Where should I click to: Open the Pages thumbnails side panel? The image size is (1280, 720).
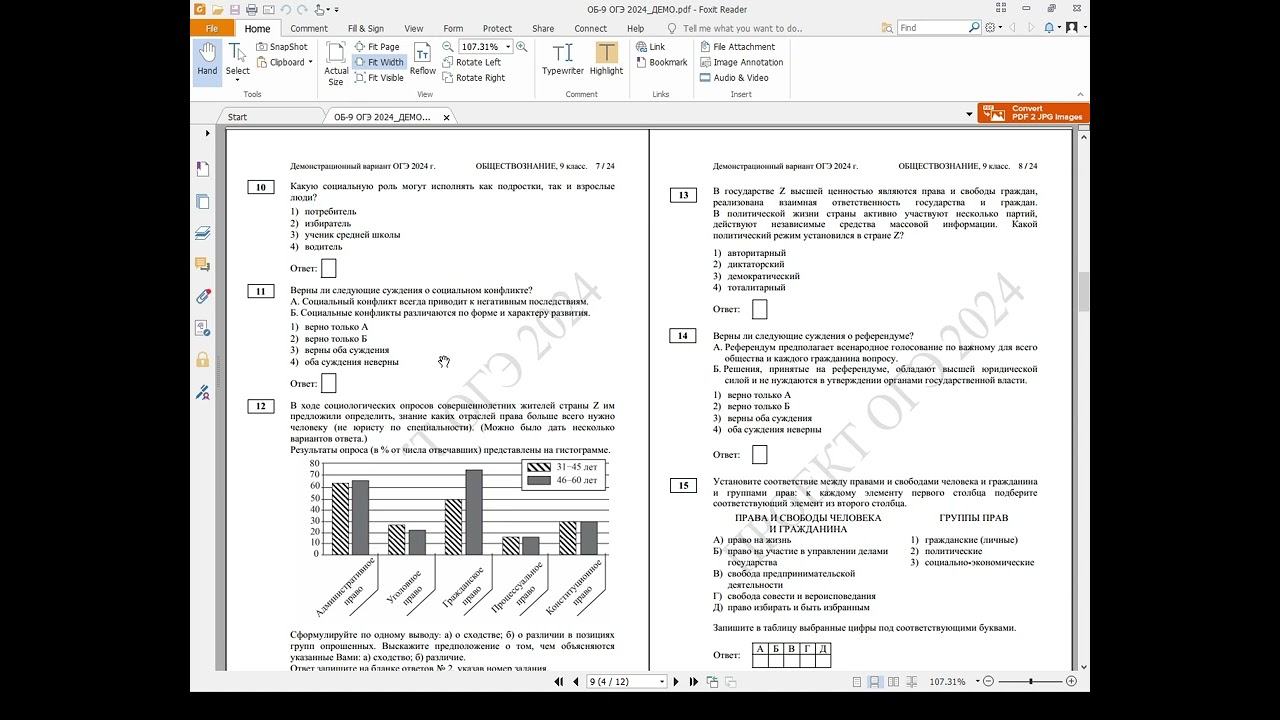click(x=203, y=201)
